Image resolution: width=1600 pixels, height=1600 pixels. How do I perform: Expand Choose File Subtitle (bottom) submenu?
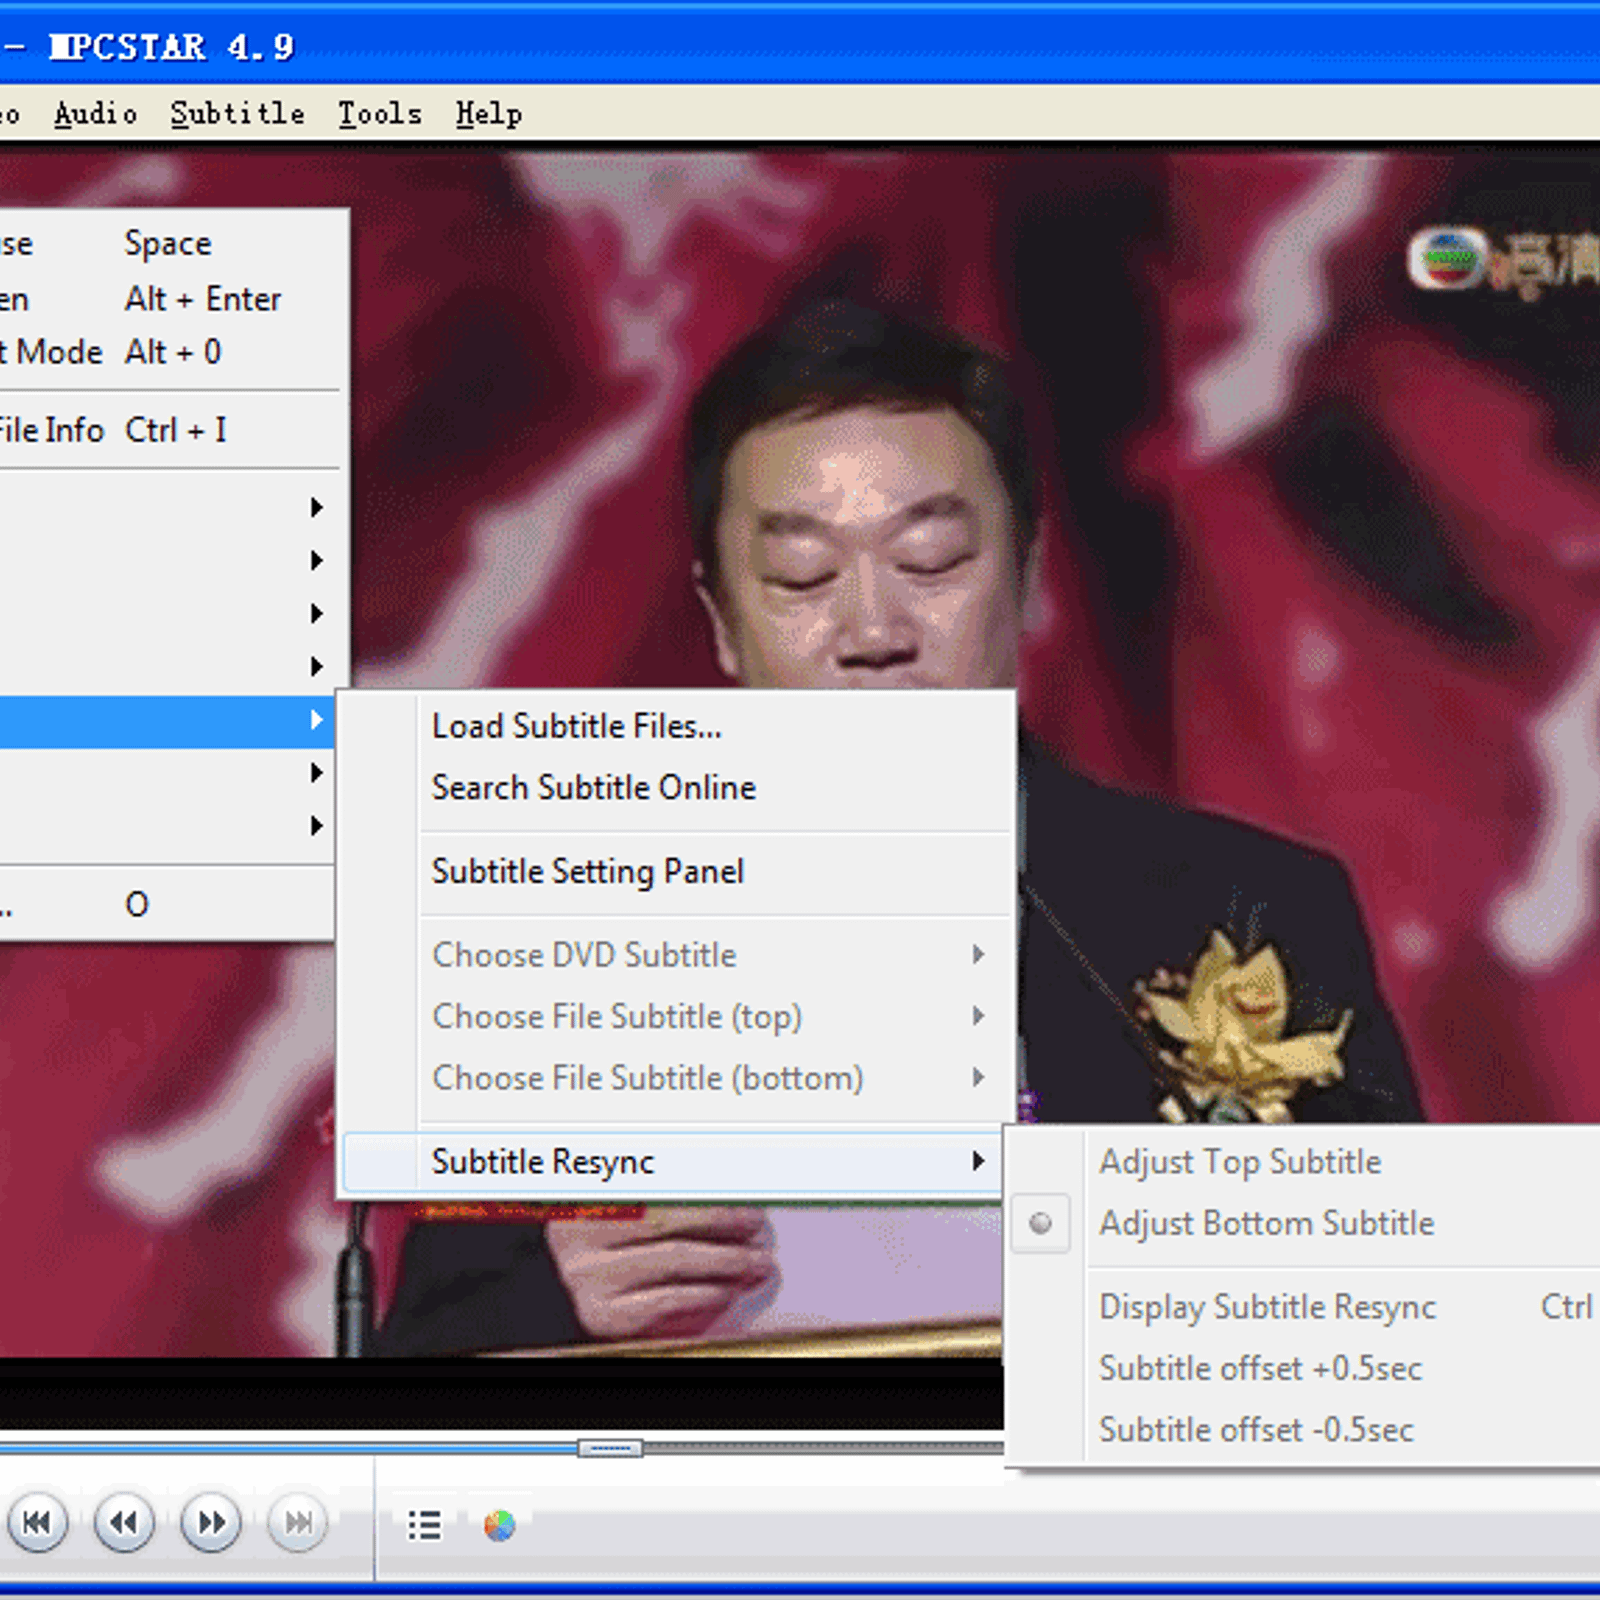(x=678, y=1078)
